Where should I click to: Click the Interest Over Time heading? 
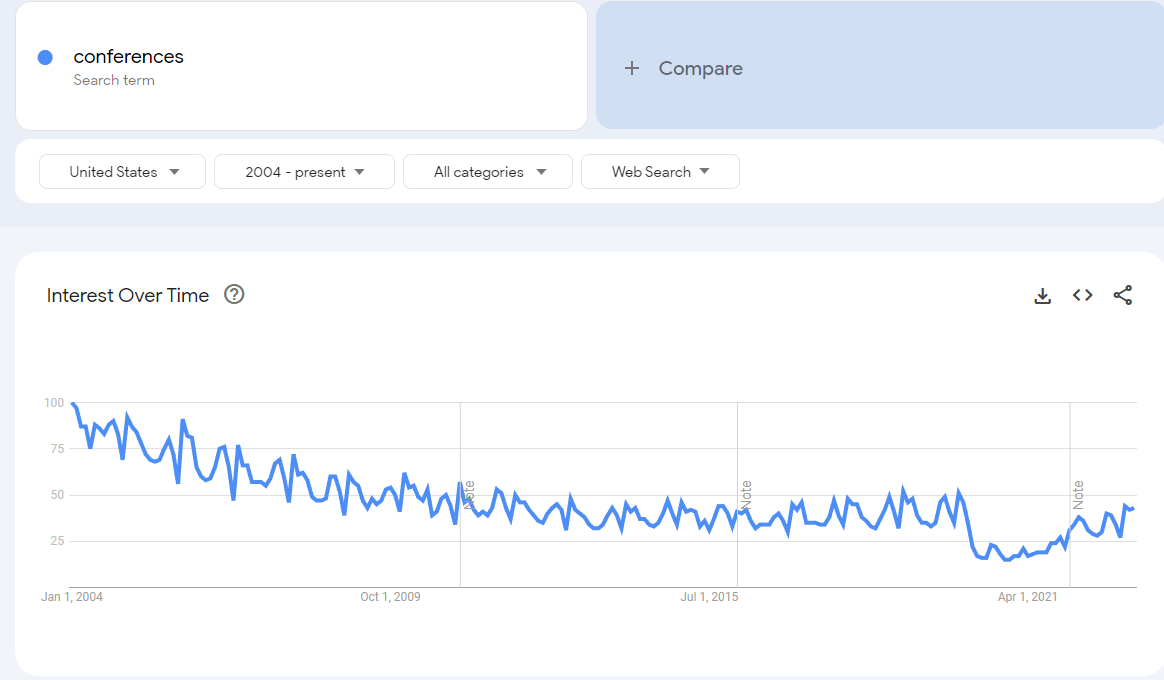[x=128, y=295]
